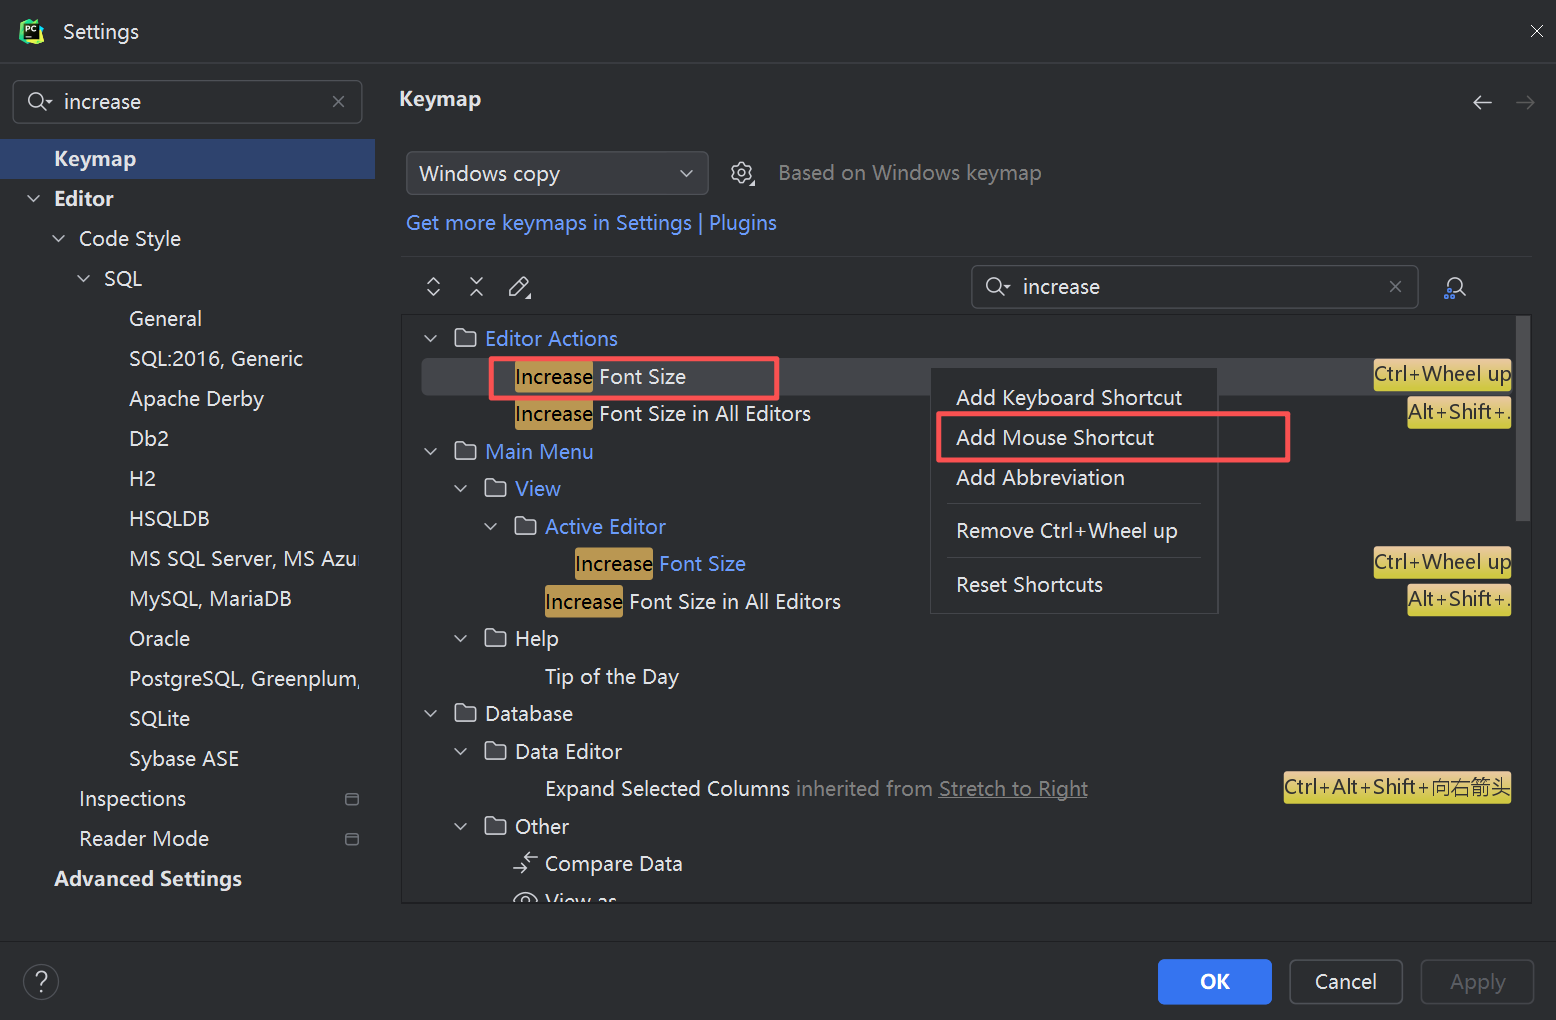Collapse the Editor tree node
The height and width of the screenshot is (1020, 1556).
(x=34, y=199)
